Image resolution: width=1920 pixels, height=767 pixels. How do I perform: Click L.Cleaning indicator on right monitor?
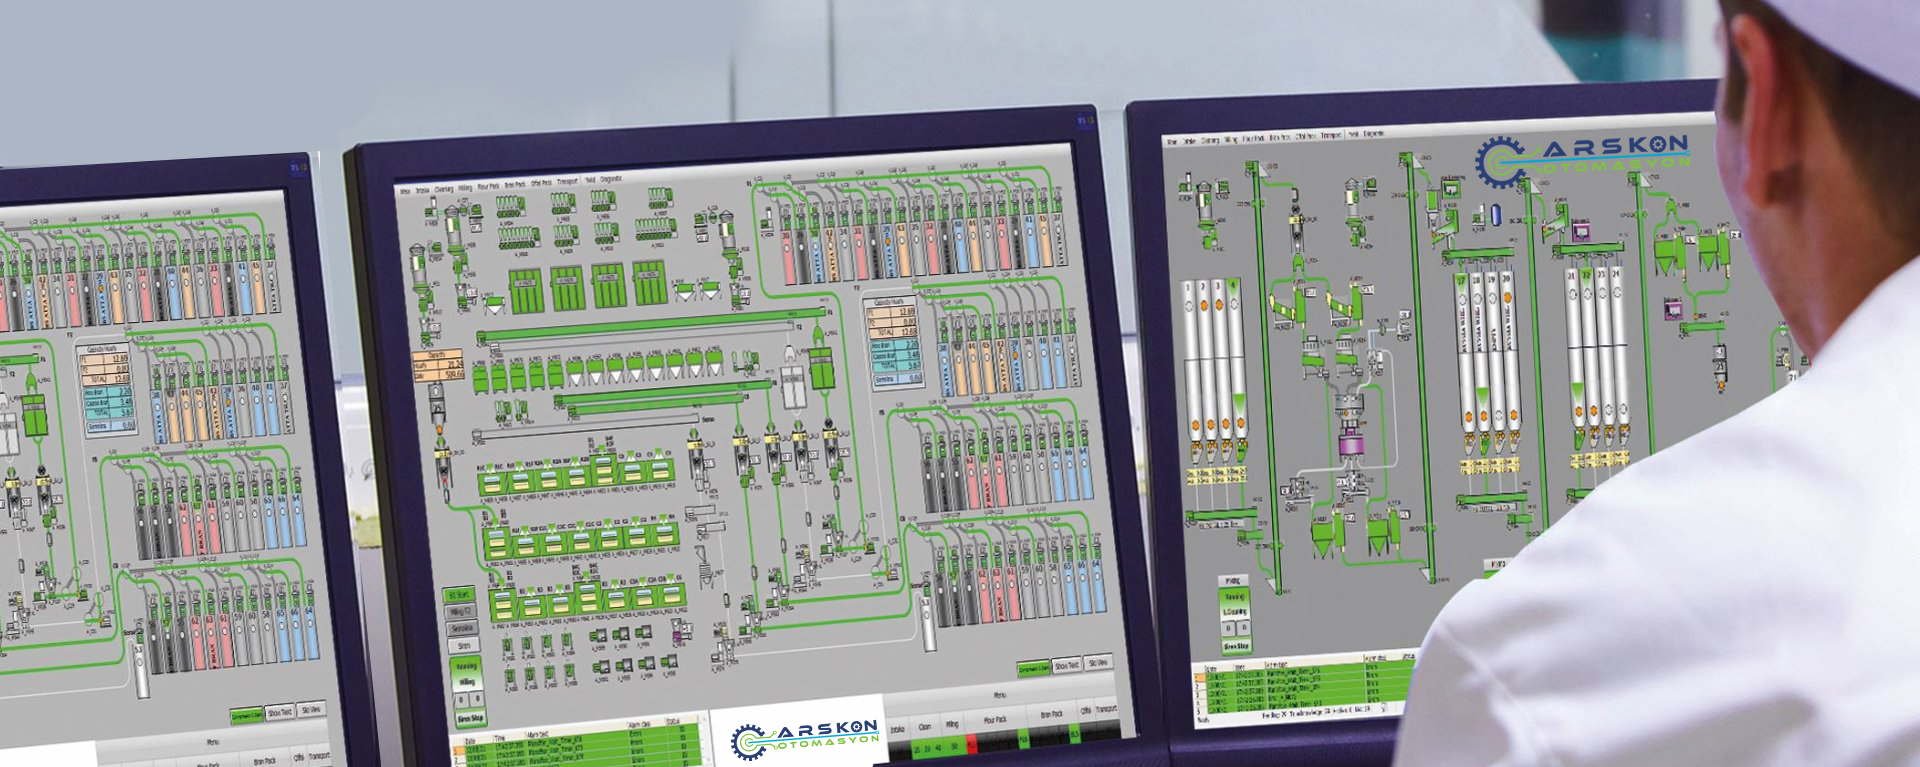click(1235, 612)
